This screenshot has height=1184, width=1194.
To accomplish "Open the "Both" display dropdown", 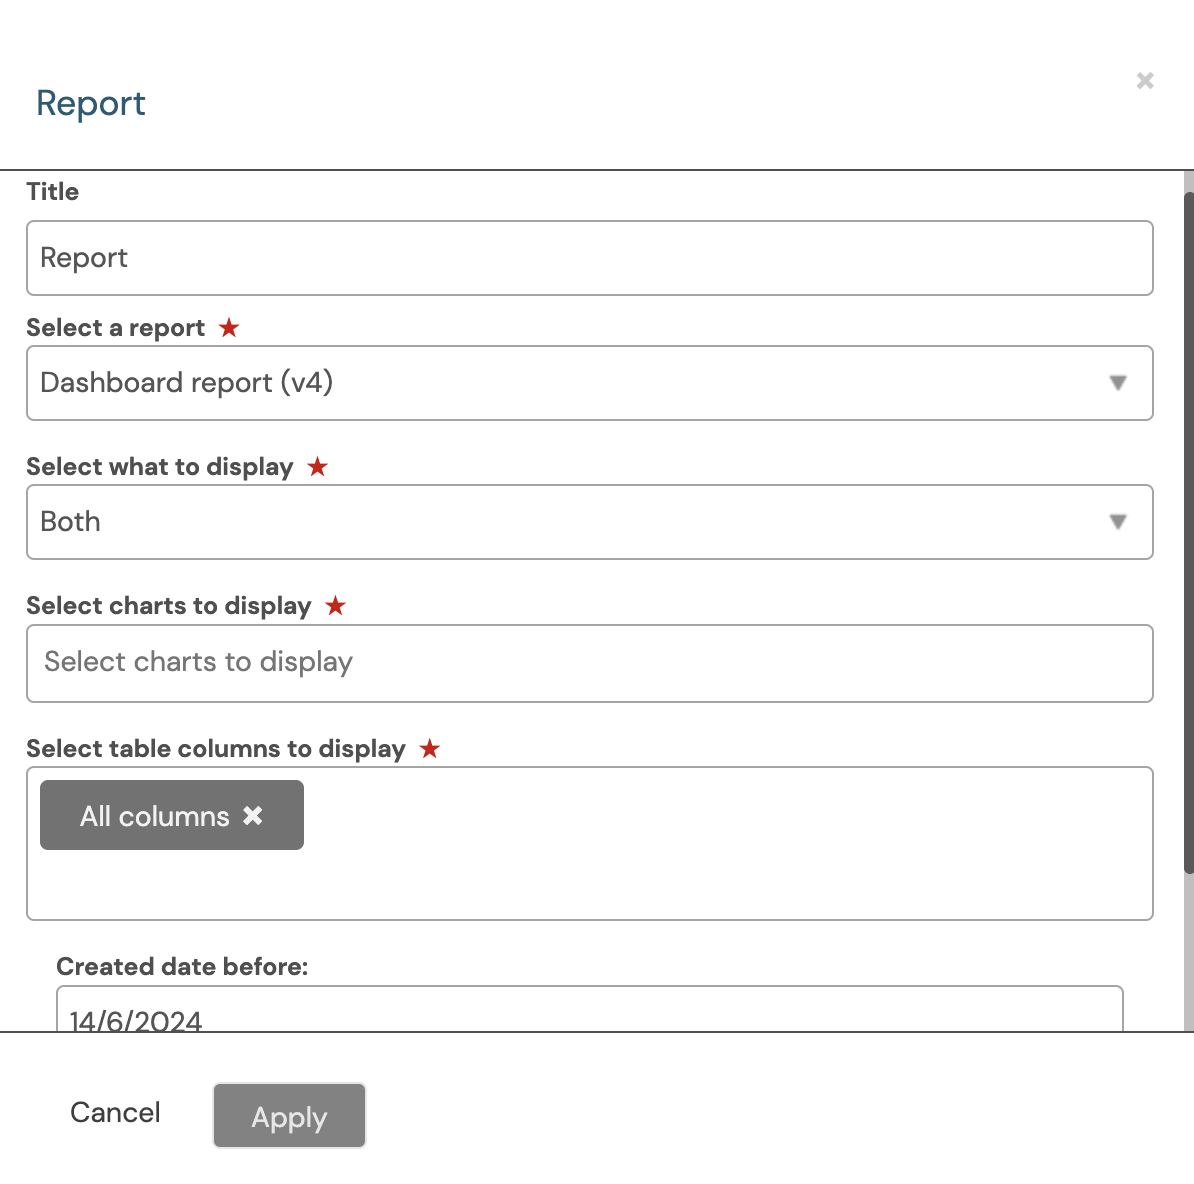I will 590,522.
